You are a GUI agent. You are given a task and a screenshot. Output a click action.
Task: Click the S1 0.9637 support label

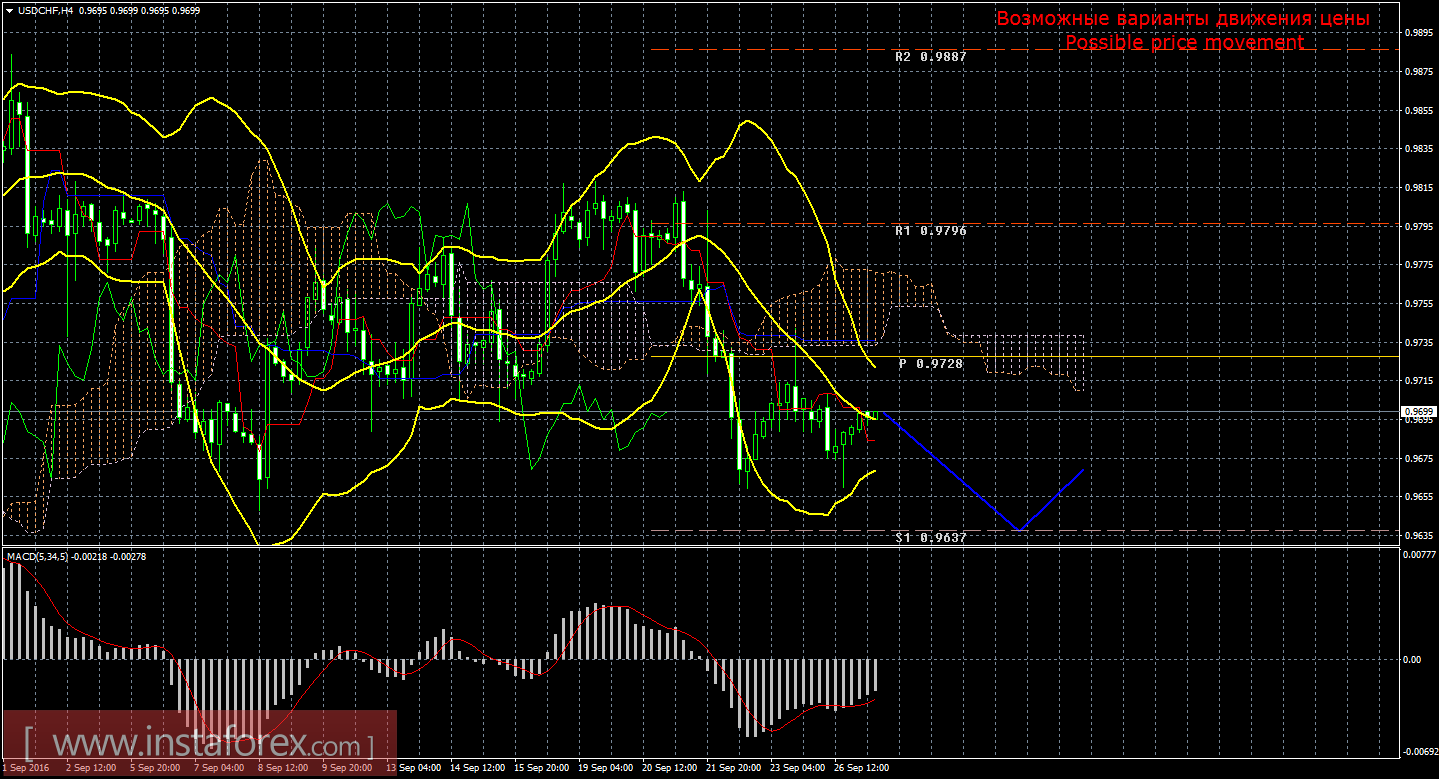pyautogui.click(x=930, y=537)
